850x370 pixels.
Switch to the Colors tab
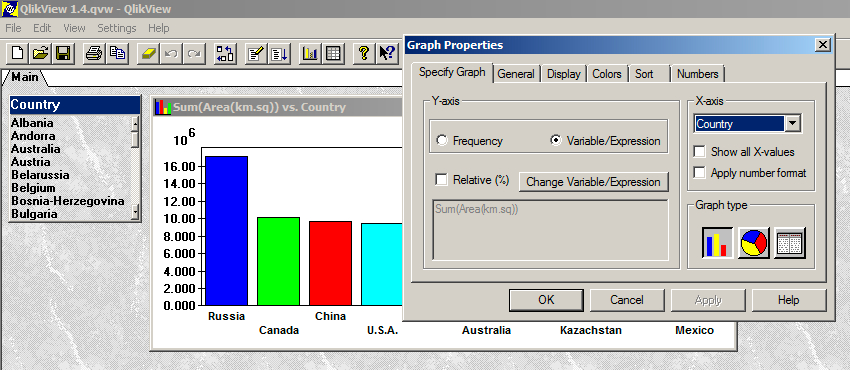pyautogui.click(x=607, y=74)
